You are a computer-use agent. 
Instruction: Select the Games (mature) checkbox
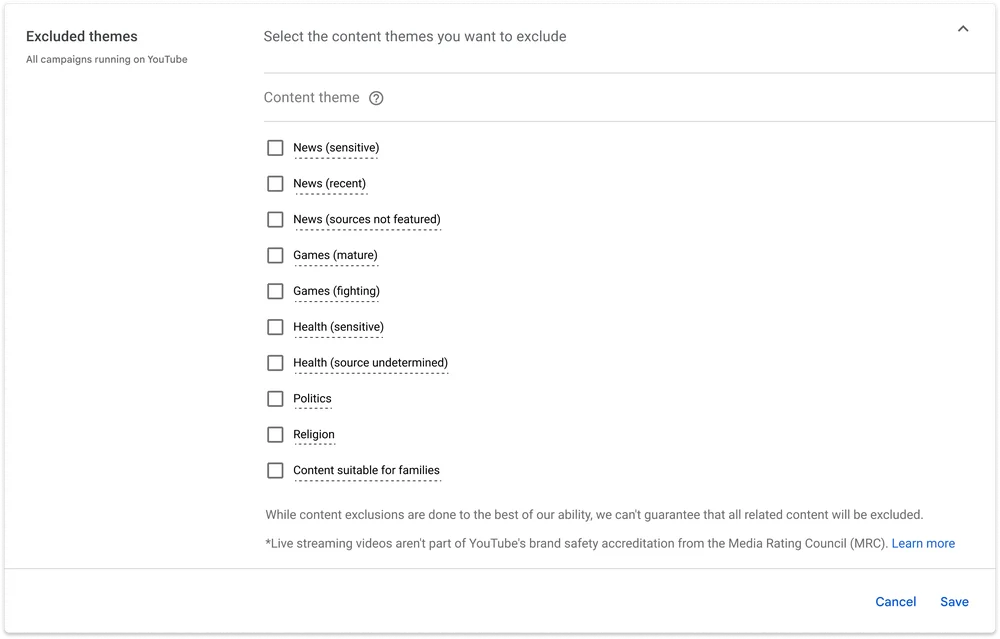click(x=275, y=256)
